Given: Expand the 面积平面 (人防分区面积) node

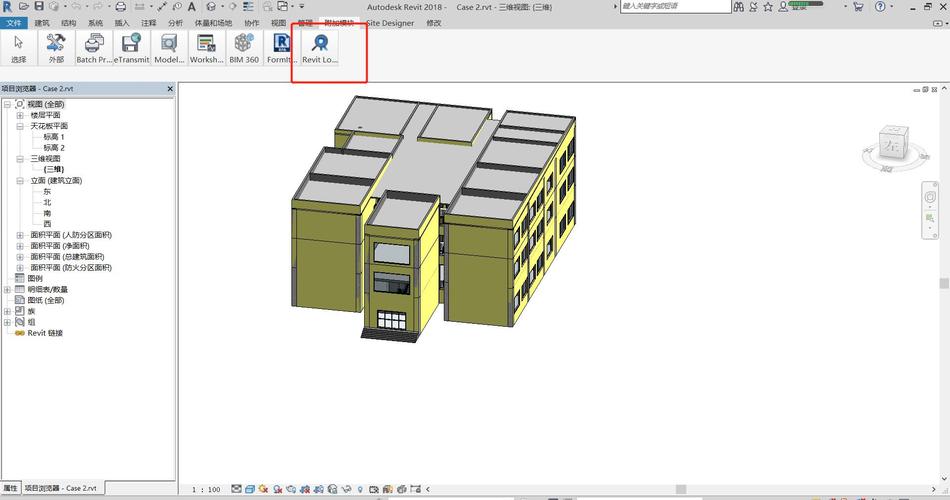Looking at the screenshot, I should pyautogui.click(x=19, y=235).
